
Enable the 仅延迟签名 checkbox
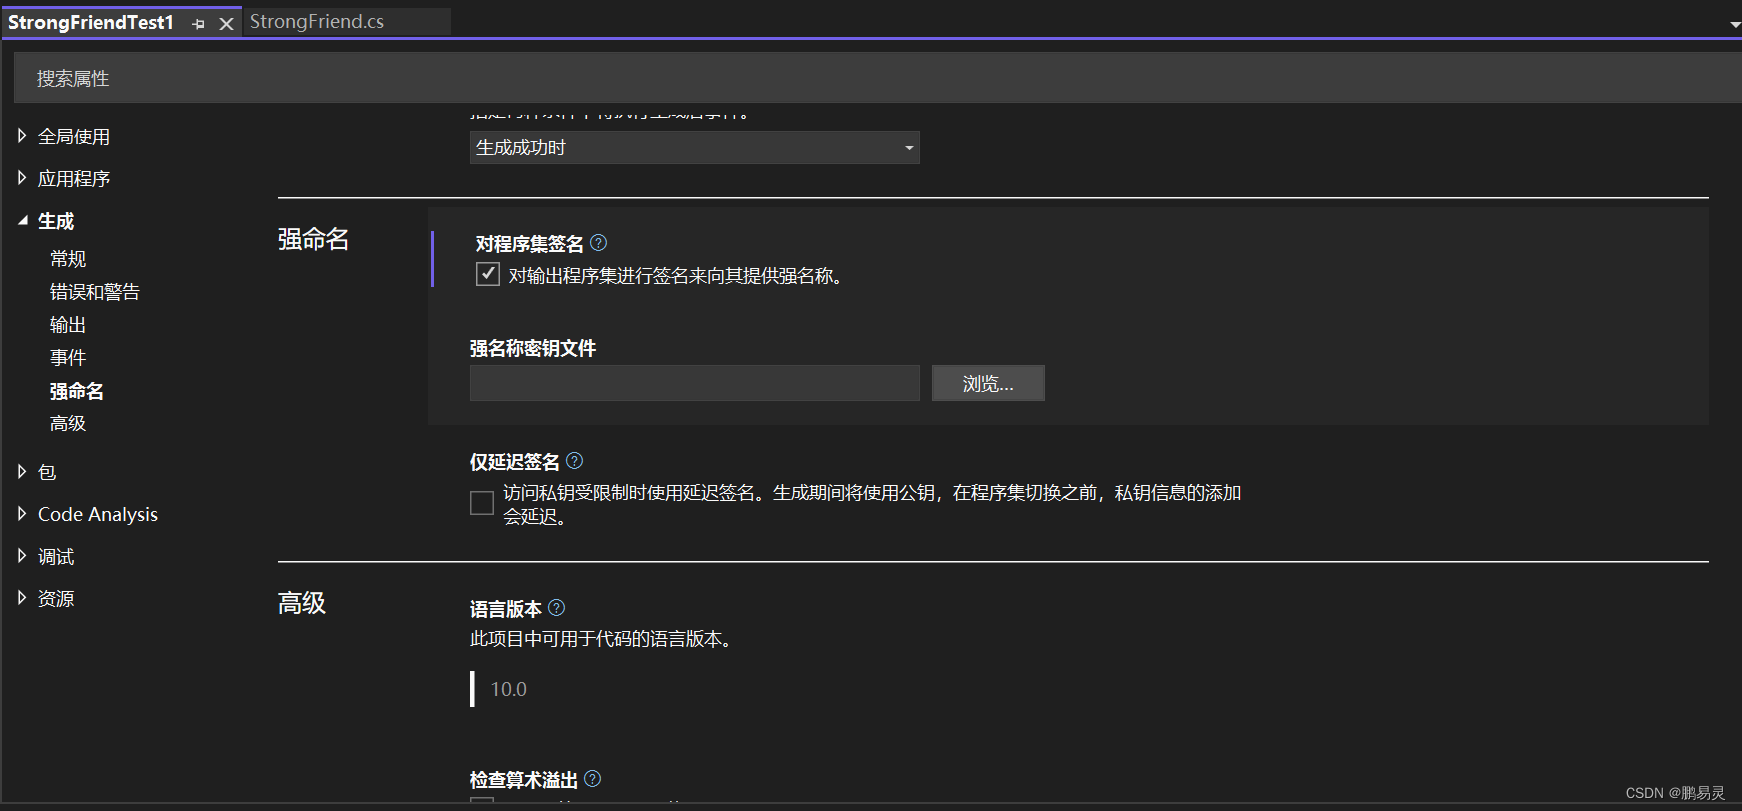[x=482, y=503]
